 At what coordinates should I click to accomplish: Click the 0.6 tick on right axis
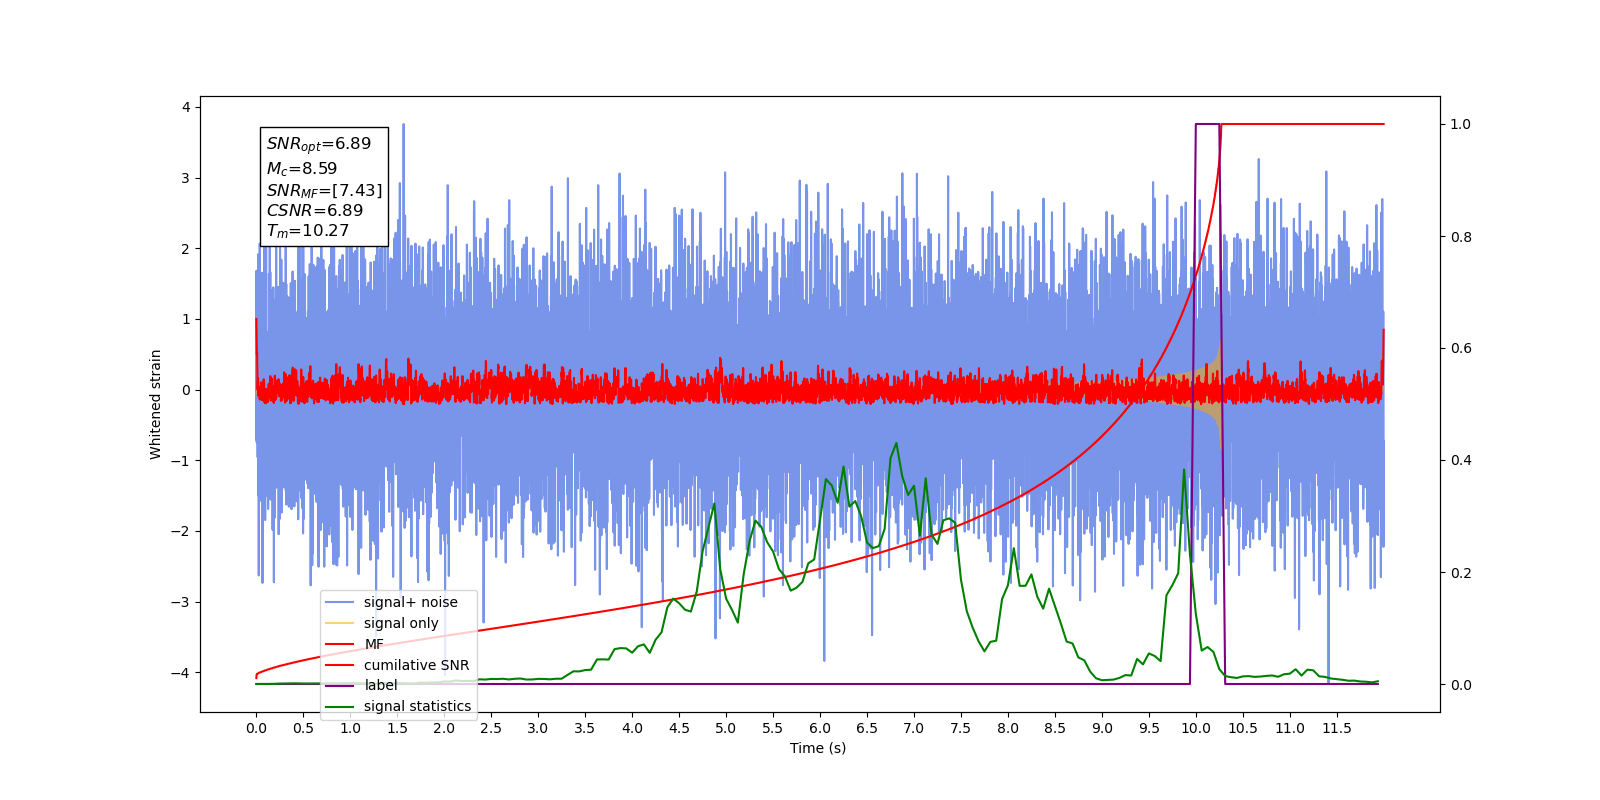(1461, 349)
